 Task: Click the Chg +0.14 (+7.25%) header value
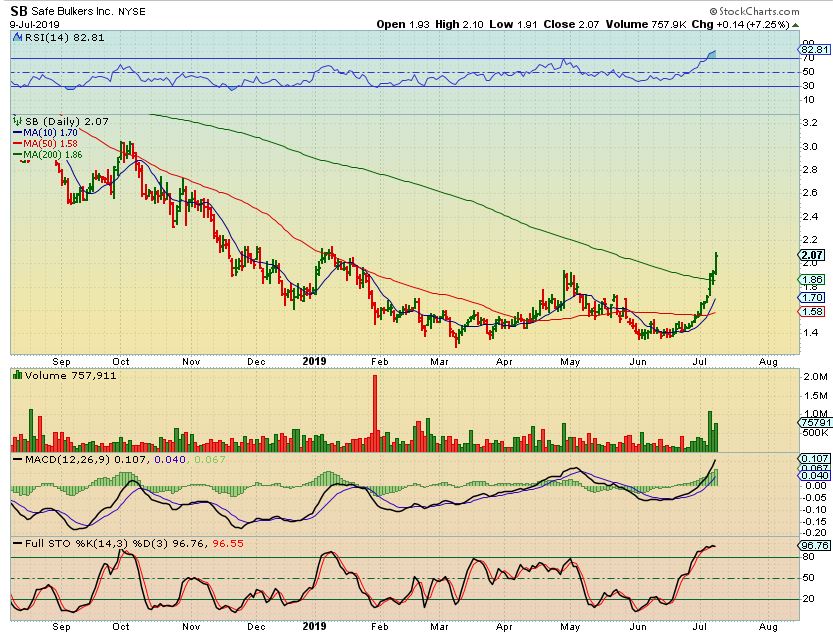point(775,24)
